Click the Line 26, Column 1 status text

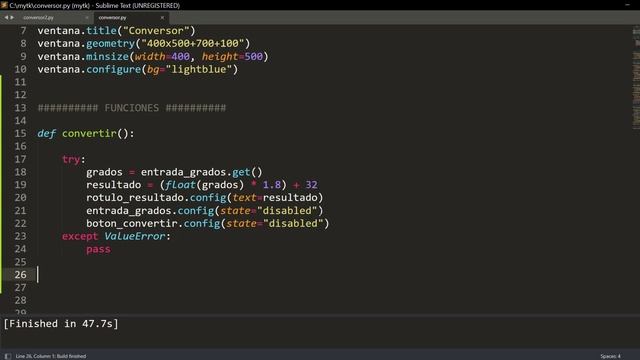[51, 356]
